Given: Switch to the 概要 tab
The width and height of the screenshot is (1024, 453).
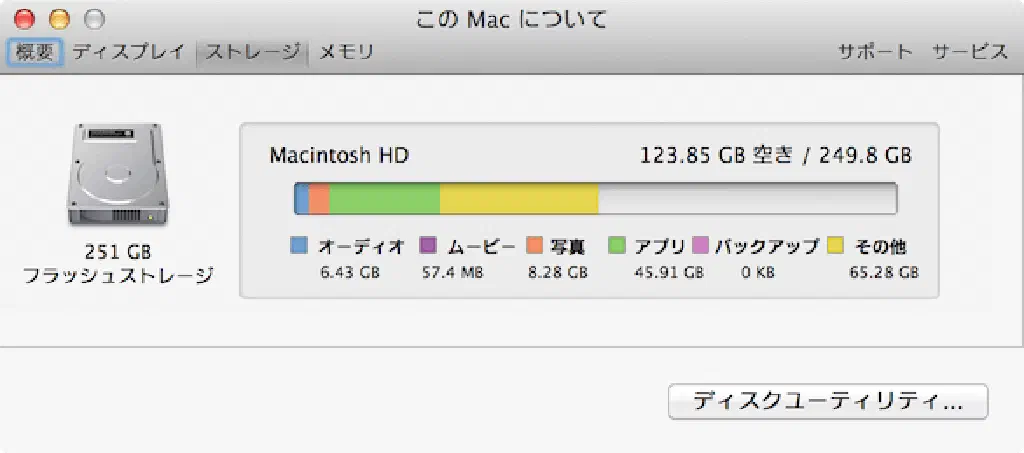Looking at the screenshot, I should (x=36, y=53).
